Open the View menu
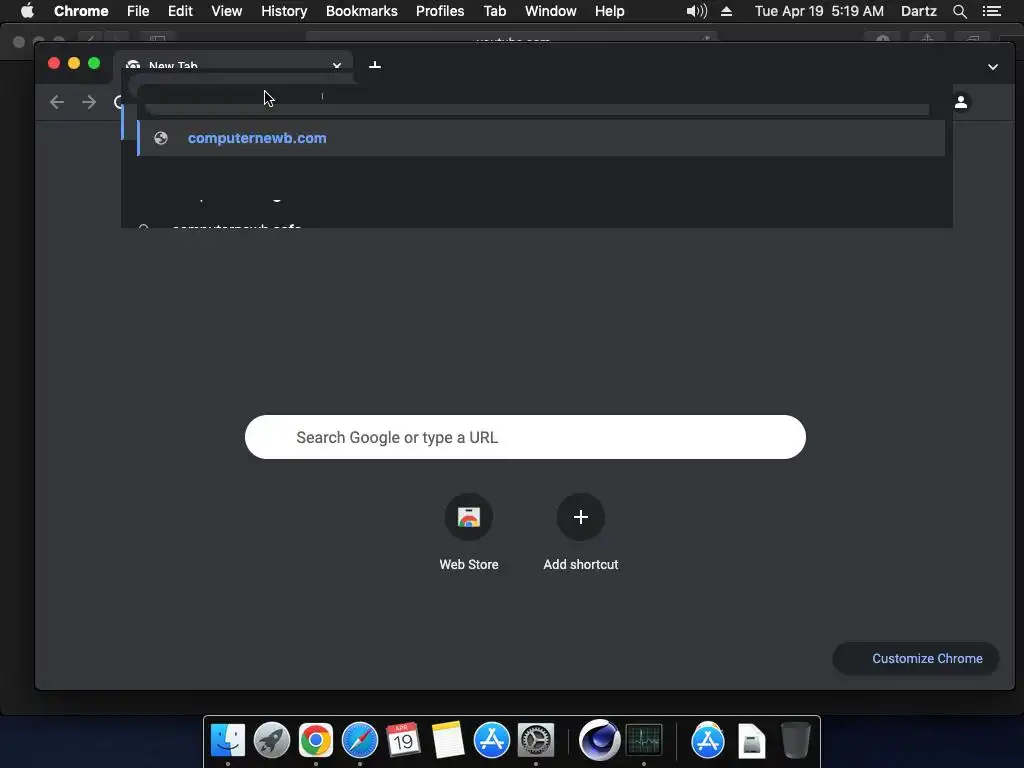The height and width of the screenshot is (768, 1024). pos(227,11)
